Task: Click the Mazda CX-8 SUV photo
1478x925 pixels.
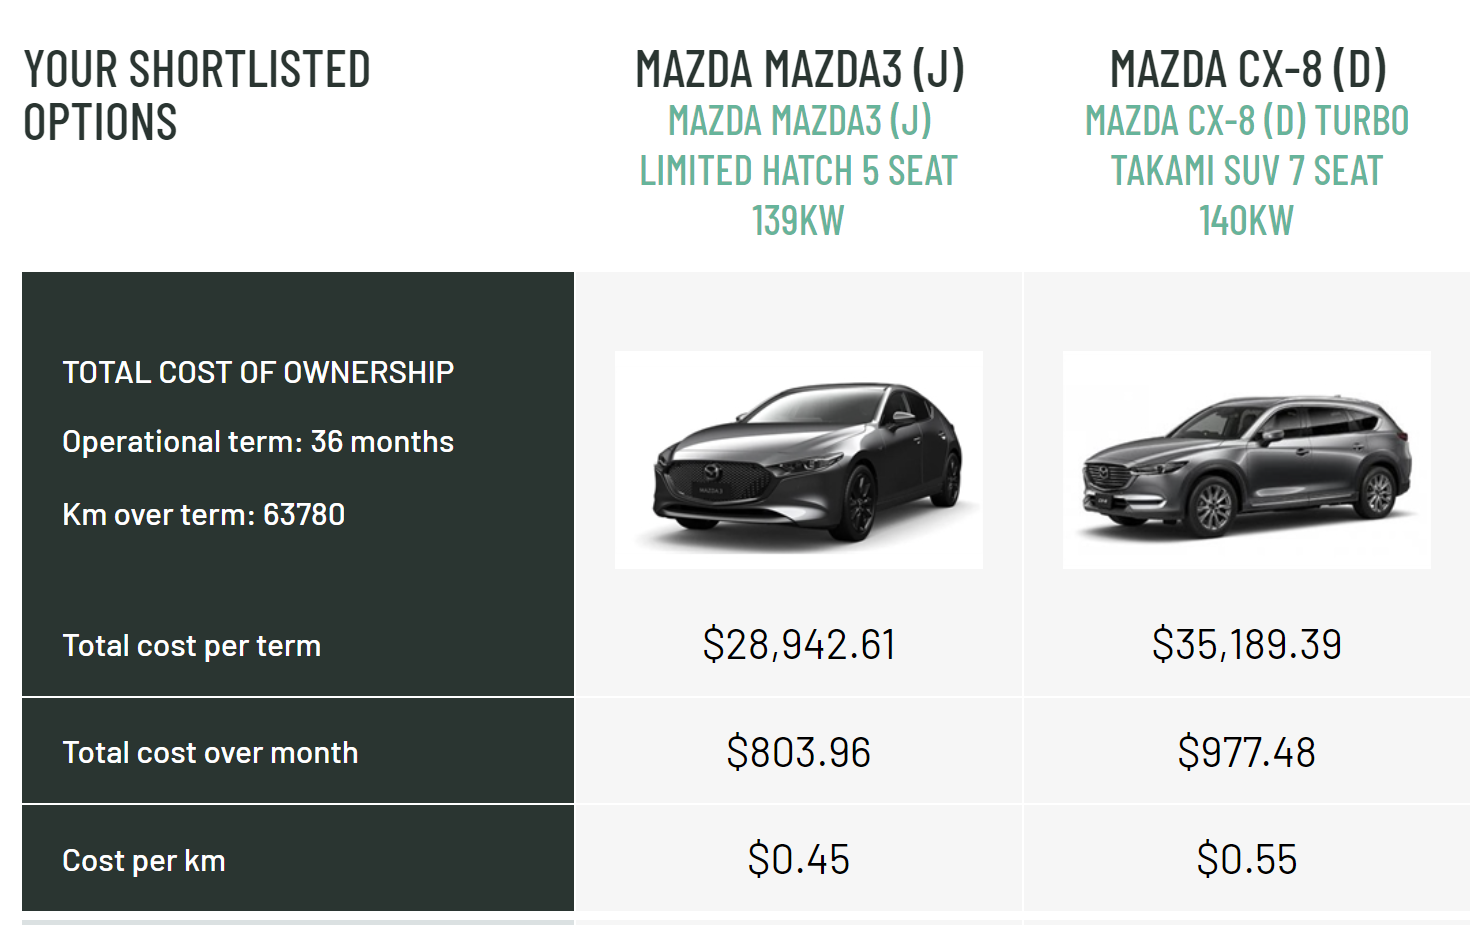Action: point(1246,460)
